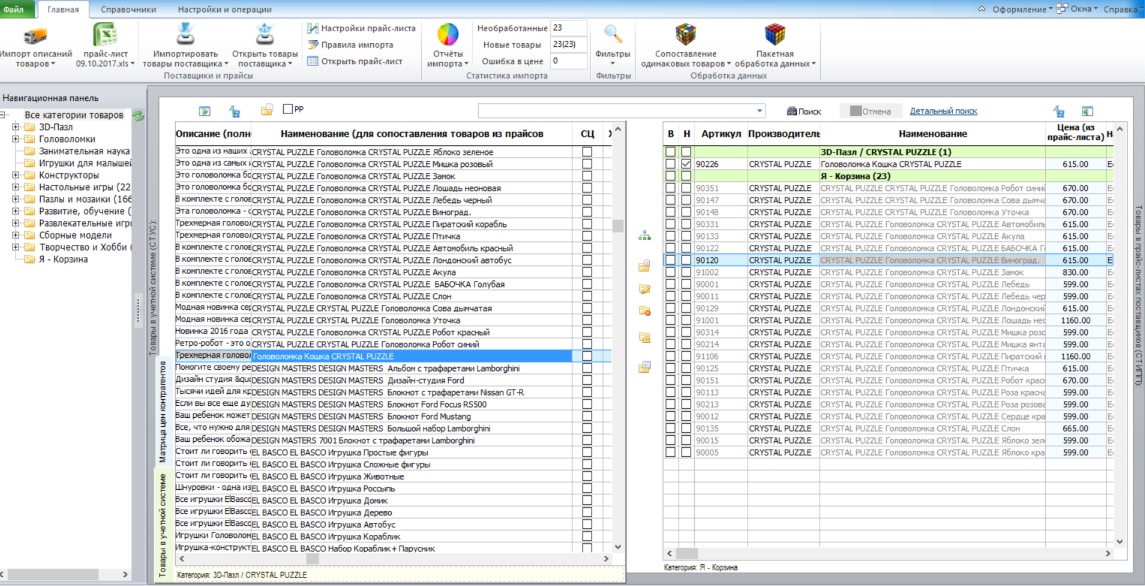
Task: Uncheck Н checkbox for article 90226
Action: click(x=686, y=164)
